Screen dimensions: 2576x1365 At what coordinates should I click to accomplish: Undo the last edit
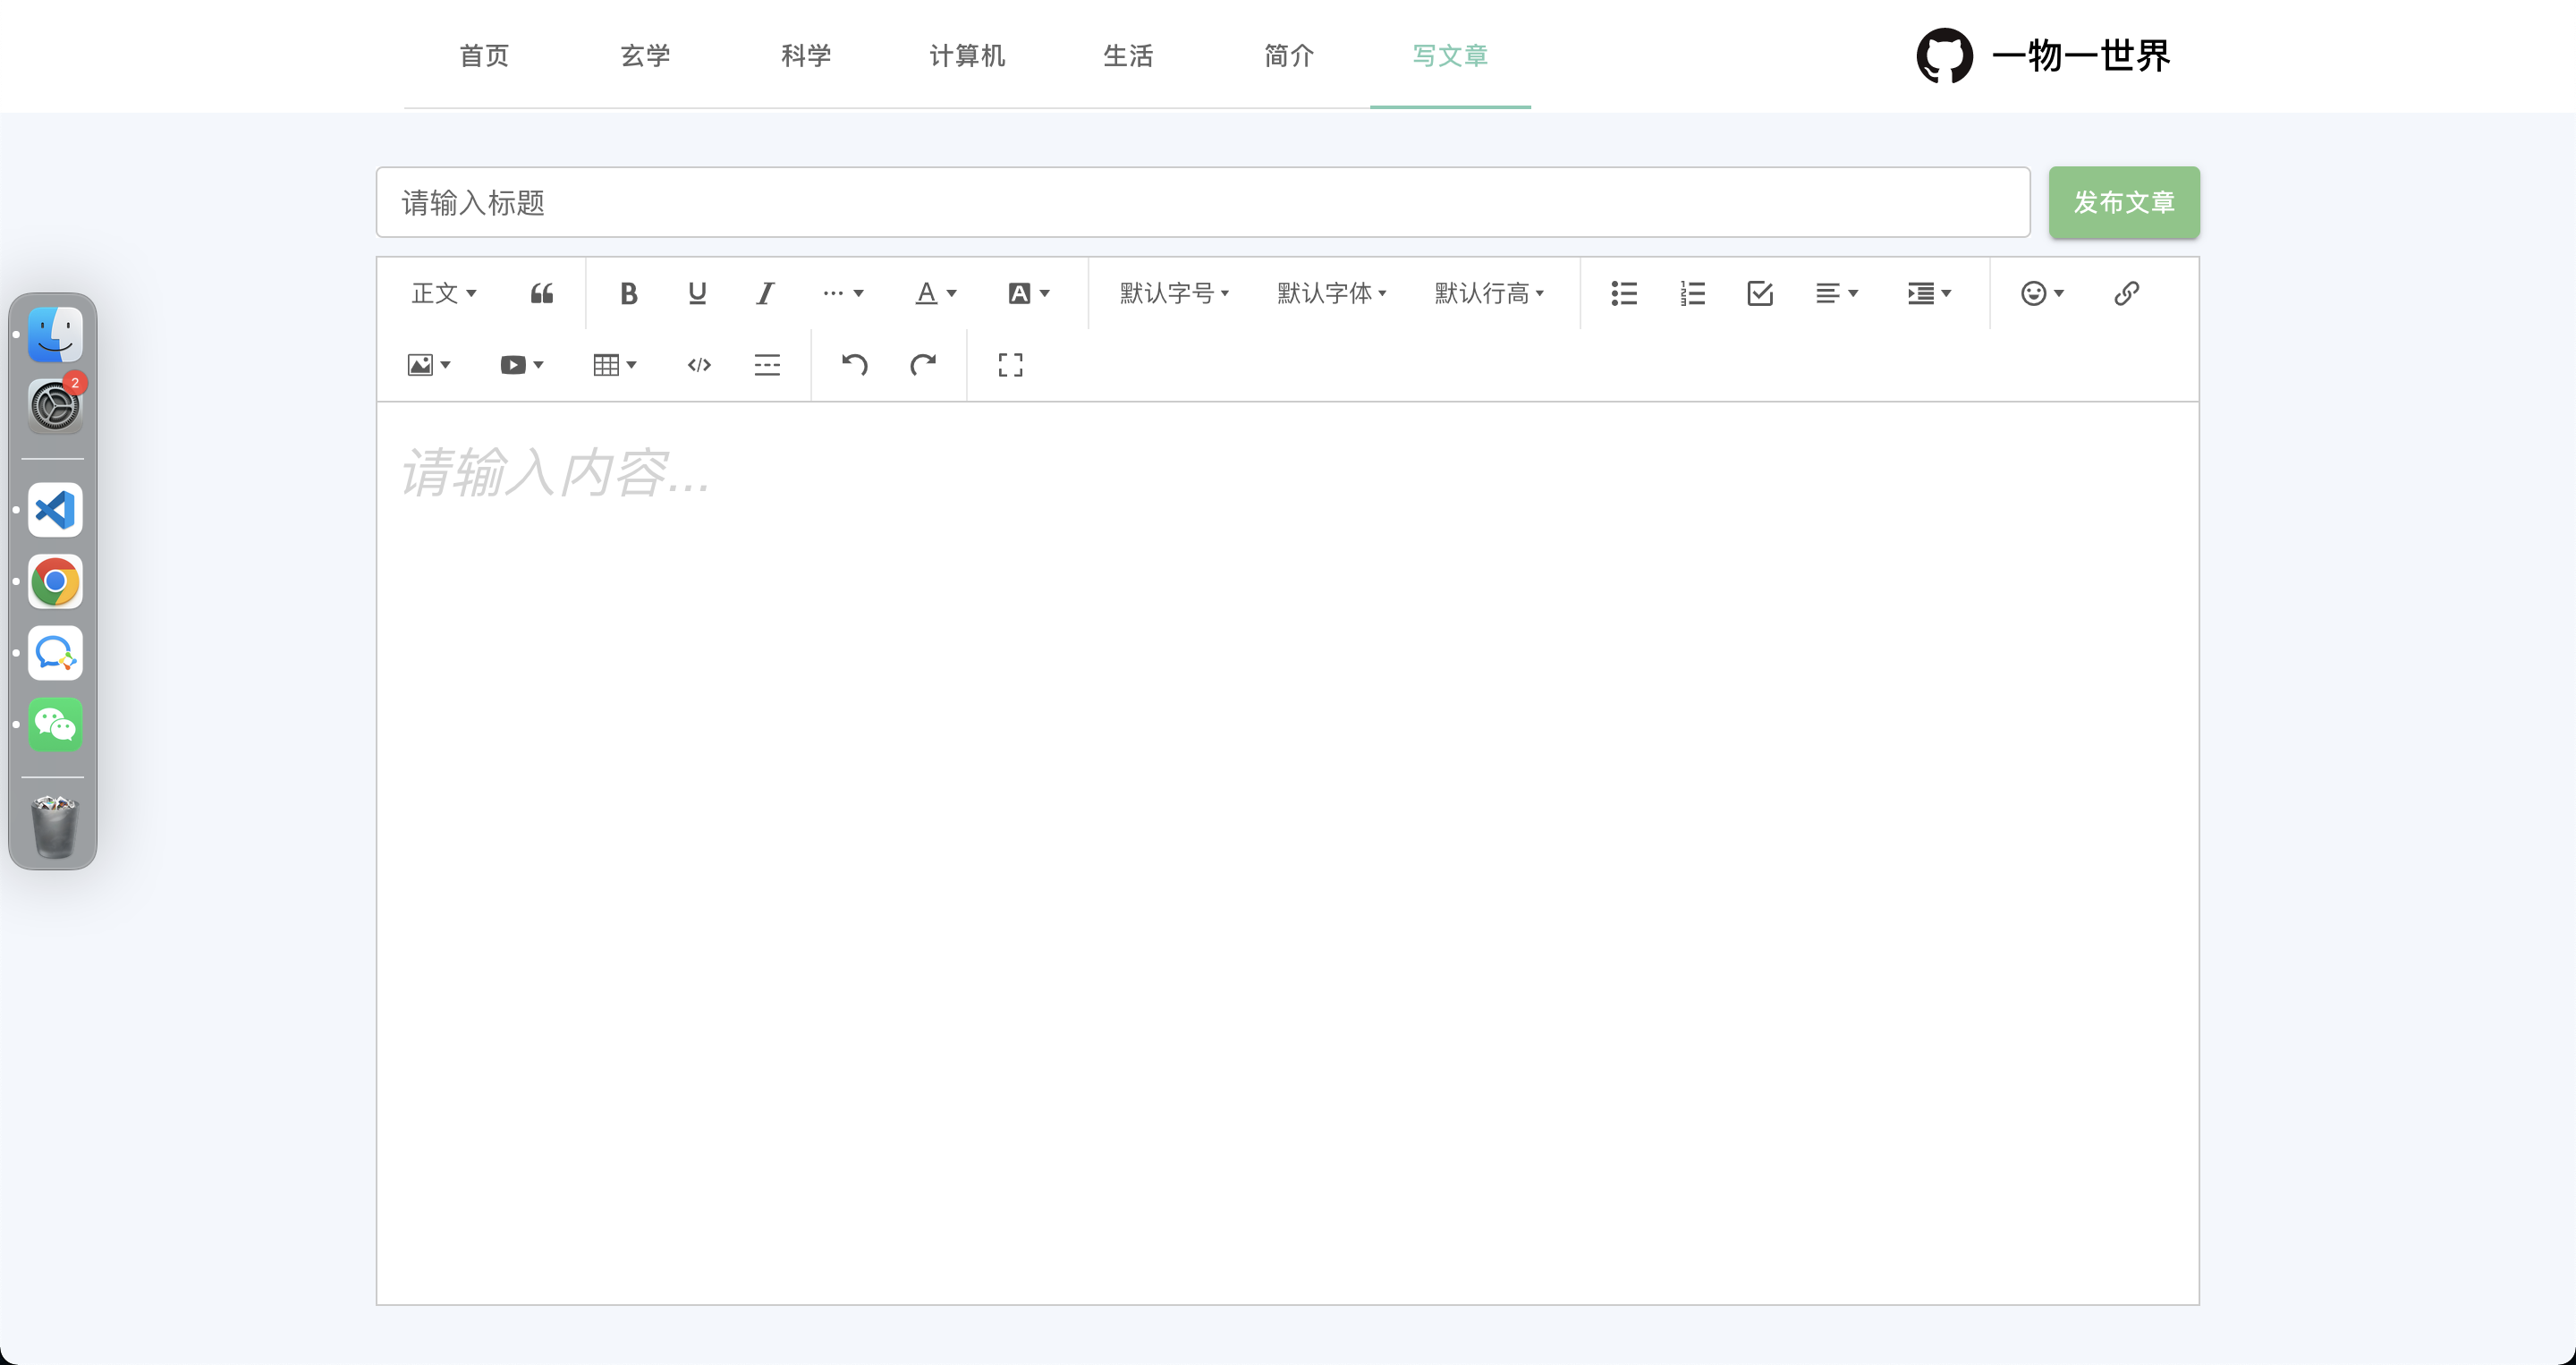854,365
